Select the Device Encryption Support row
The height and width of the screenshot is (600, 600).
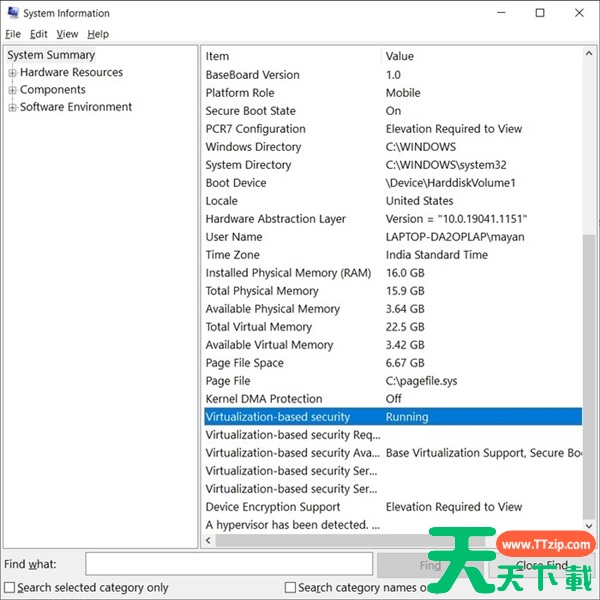(393, 506)
